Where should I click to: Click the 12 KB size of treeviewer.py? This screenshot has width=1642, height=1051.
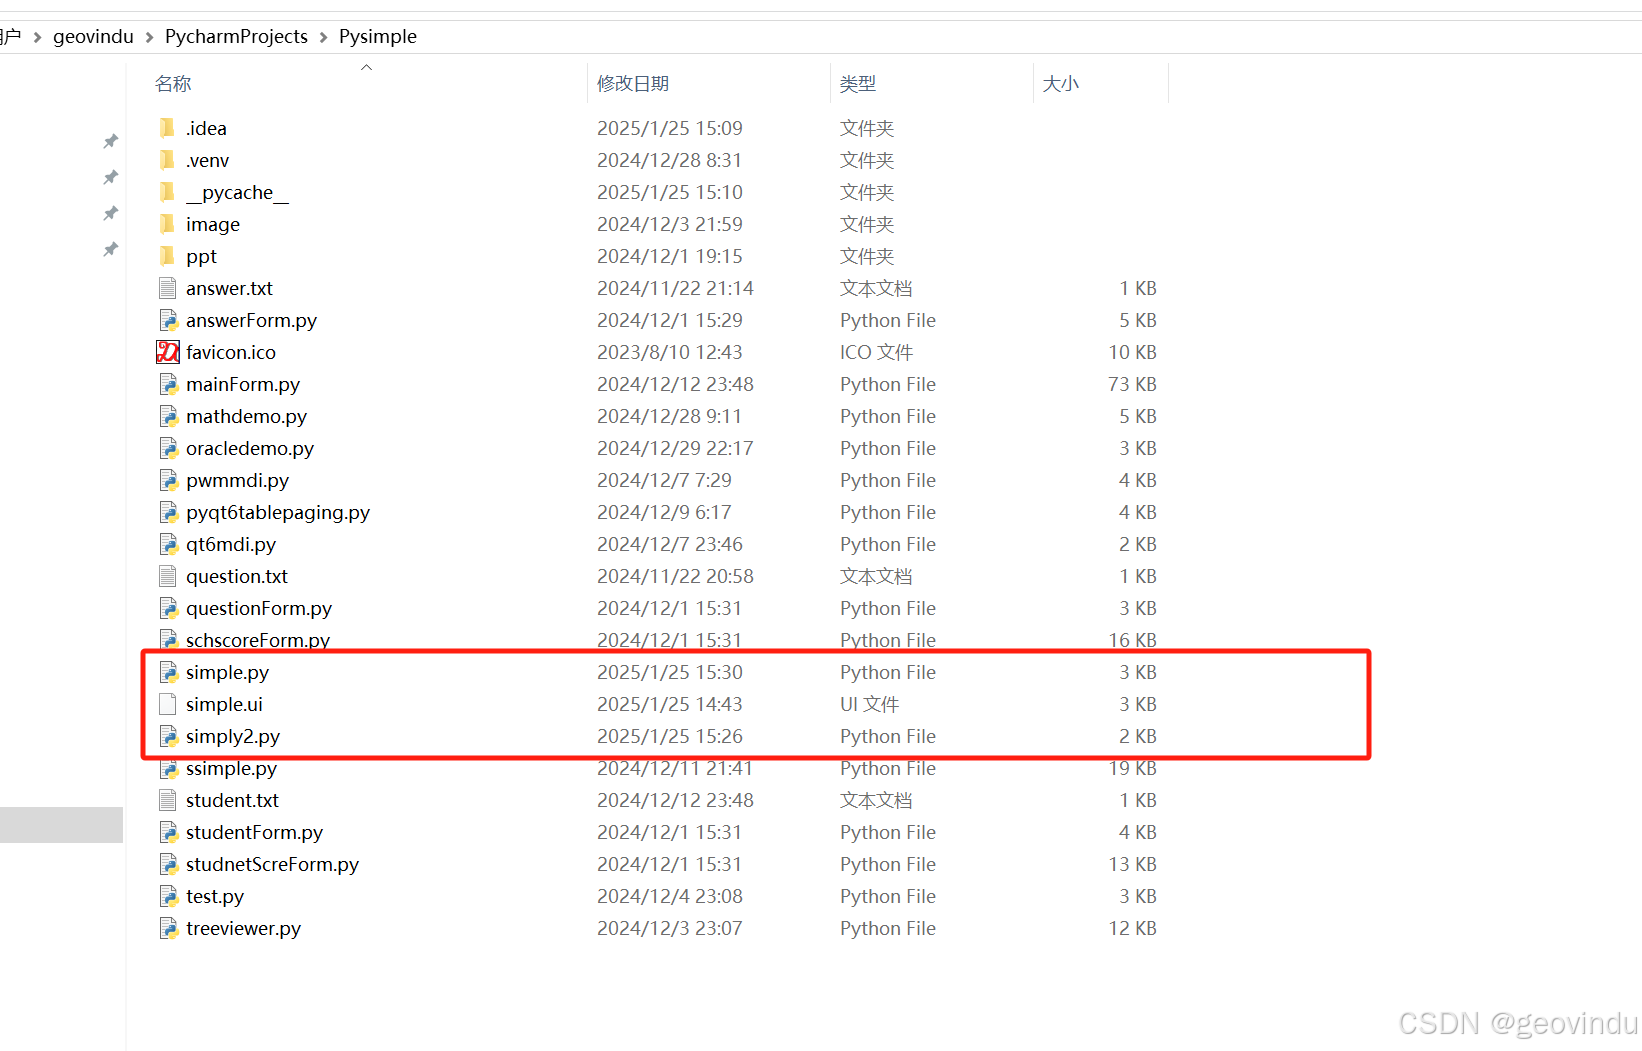(x=1132, y=928)
